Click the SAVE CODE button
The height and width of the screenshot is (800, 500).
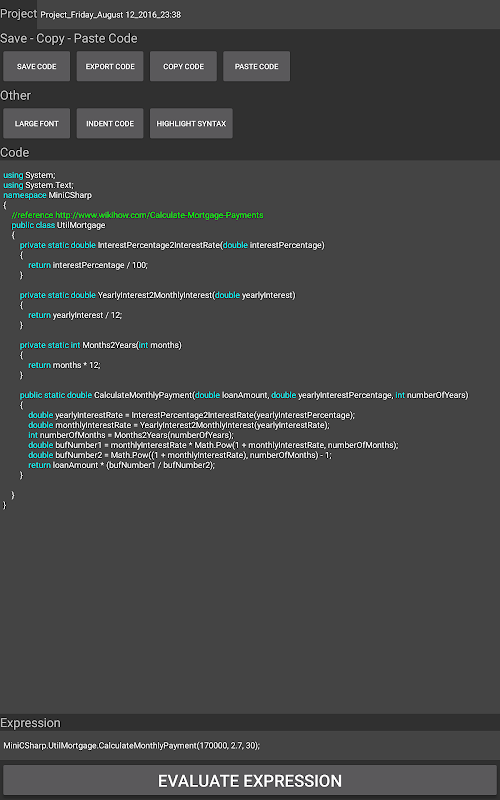37,66
